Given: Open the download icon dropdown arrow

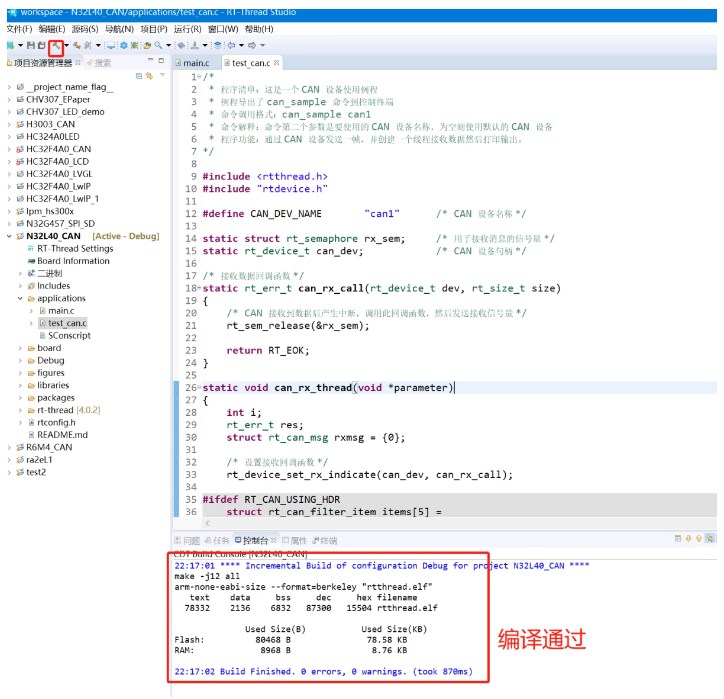Looking at the screenshot, I should pos(205,45).
